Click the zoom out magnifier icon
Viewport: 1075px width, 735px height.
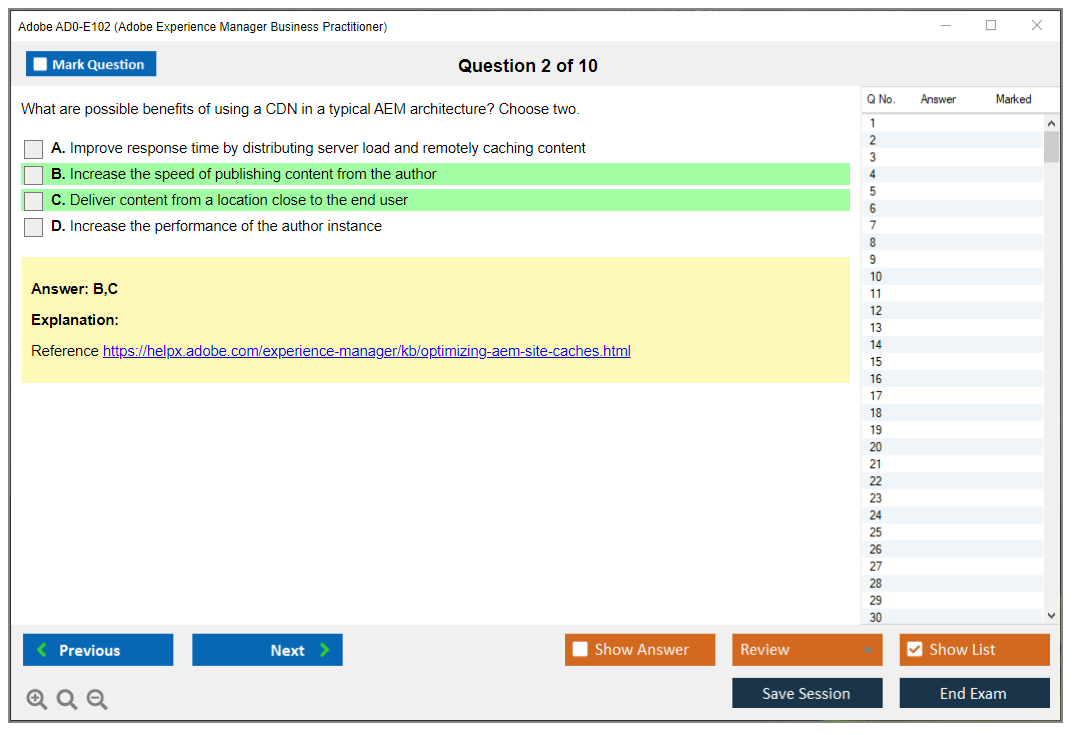coord(97,700)
